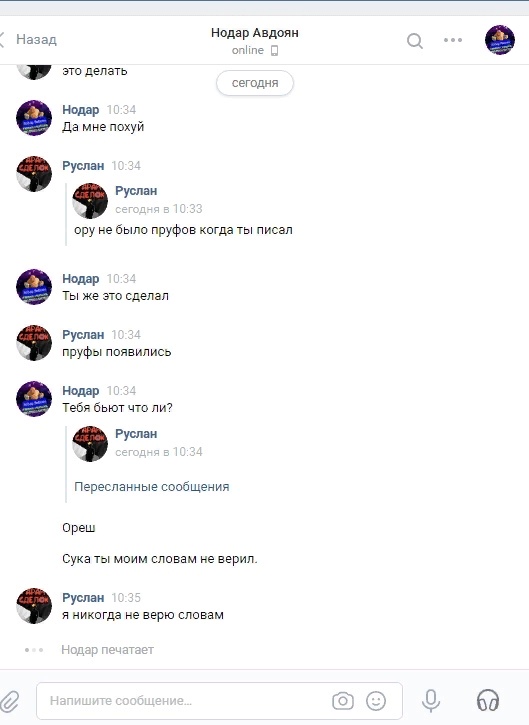Screen dimensions: 529x725
Task: Click the header avatar thumbnail
Action: click(x=500, y=40)
